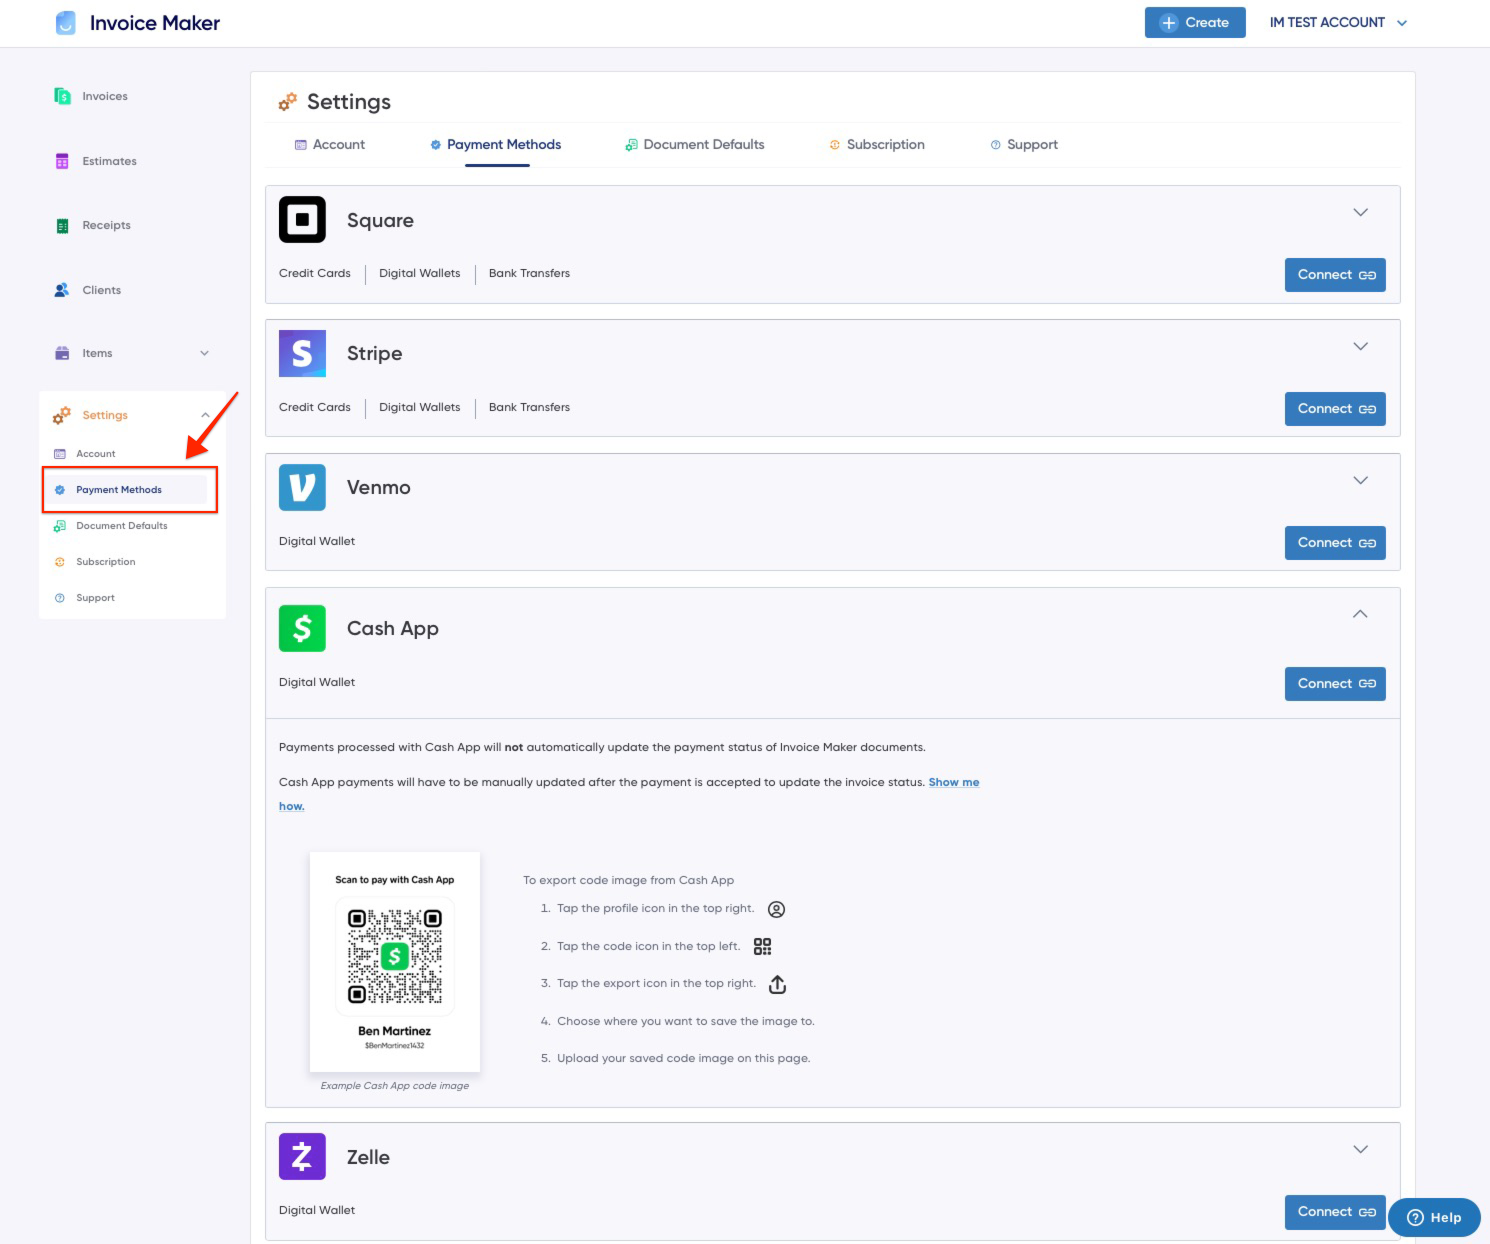Switch to the Support tab

click(1024, 145)
